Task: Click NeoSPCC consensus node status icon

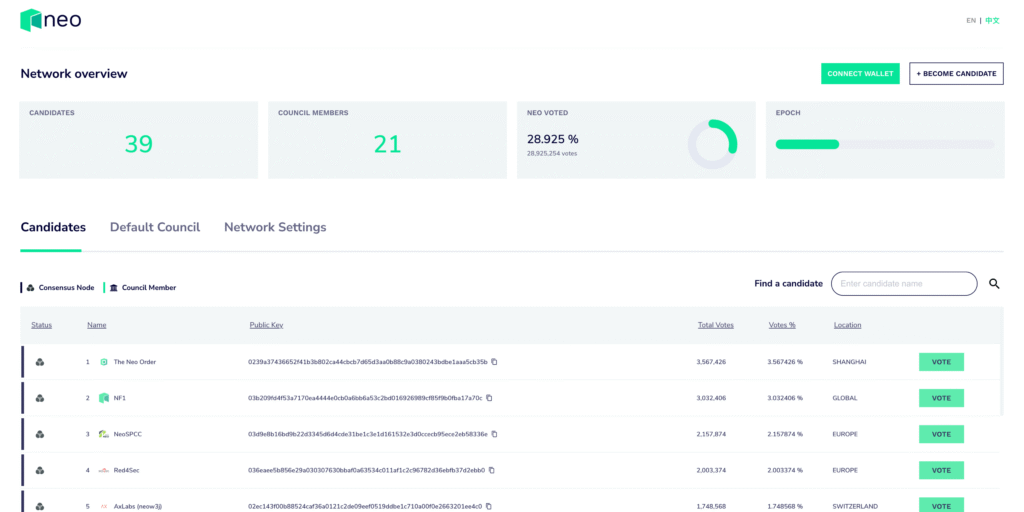Action: tap(40, 434)
